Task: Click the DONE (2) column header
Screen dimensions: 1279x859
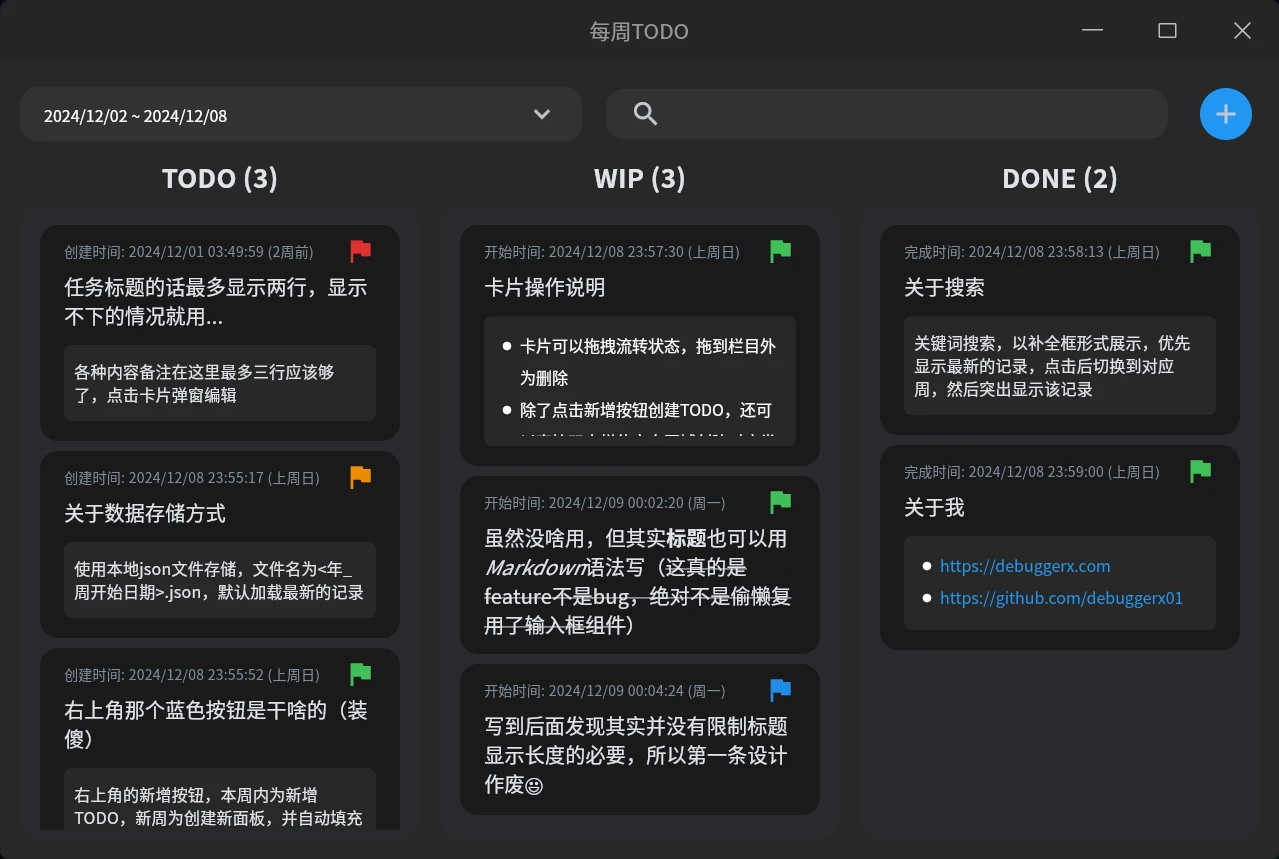Action: [1060, 179]
